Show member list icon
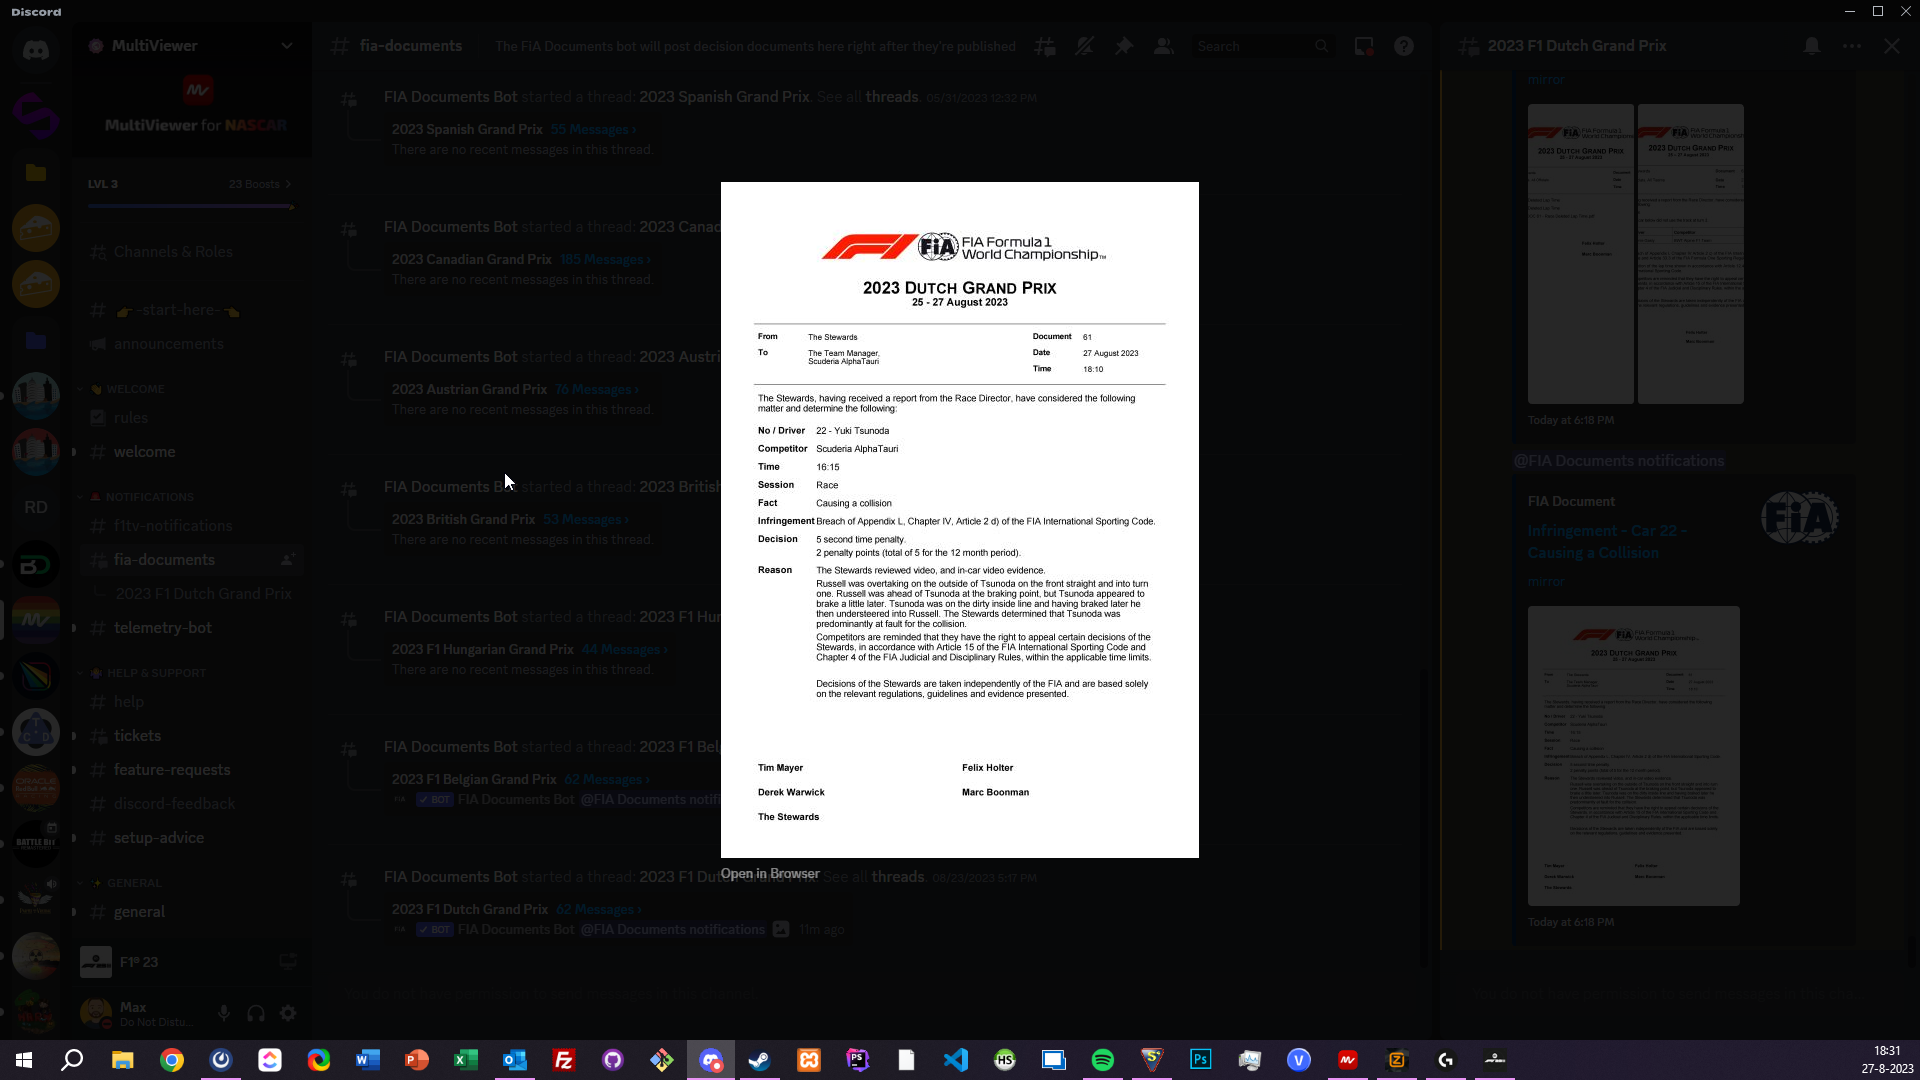Screen dimensions: 1920x1080 [x=1164, y=46]
